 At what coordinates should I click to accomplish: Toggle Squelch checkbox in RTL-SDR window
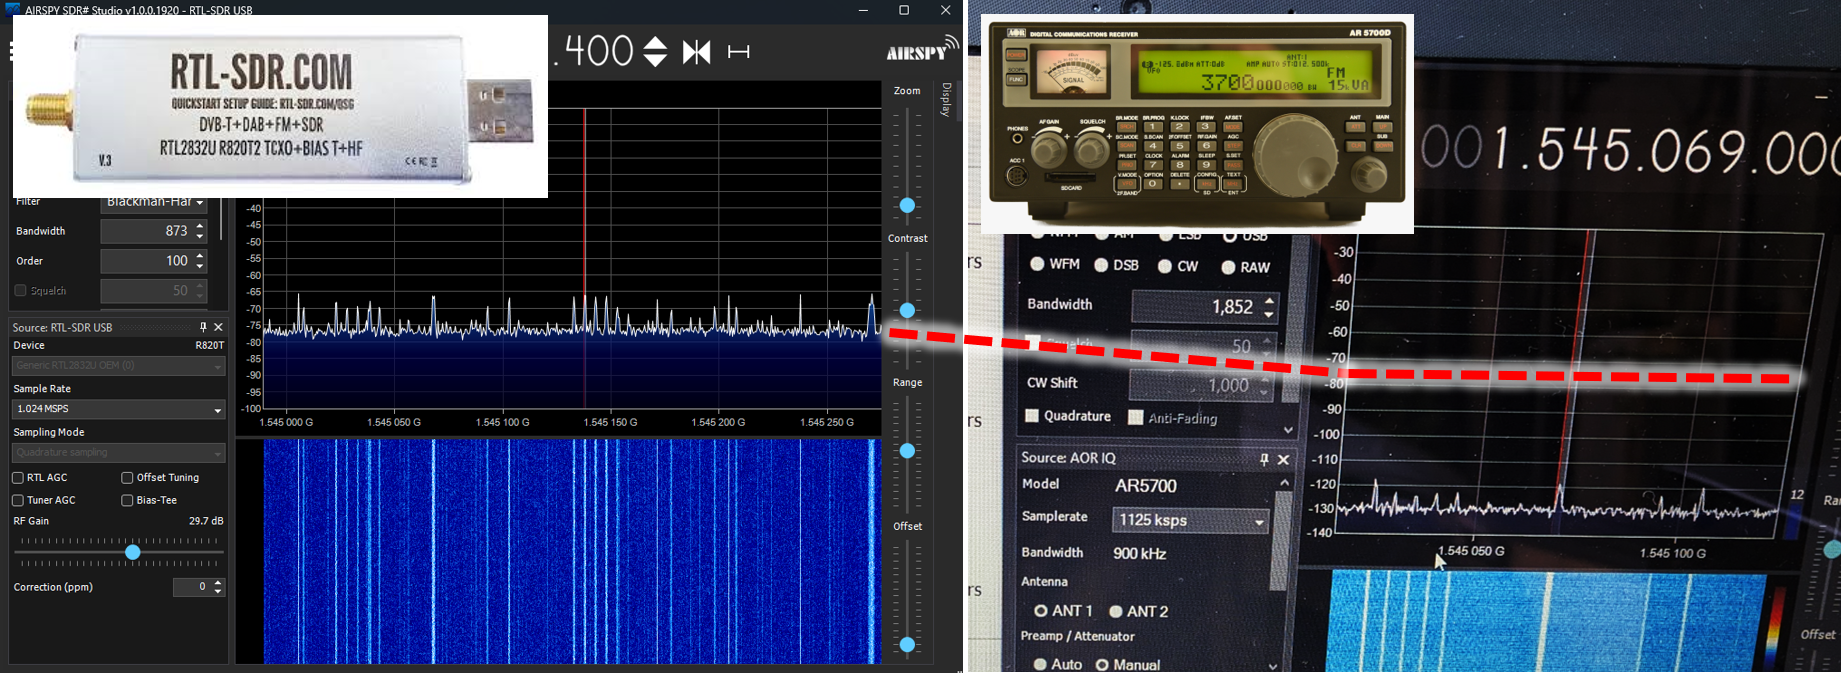20,291
